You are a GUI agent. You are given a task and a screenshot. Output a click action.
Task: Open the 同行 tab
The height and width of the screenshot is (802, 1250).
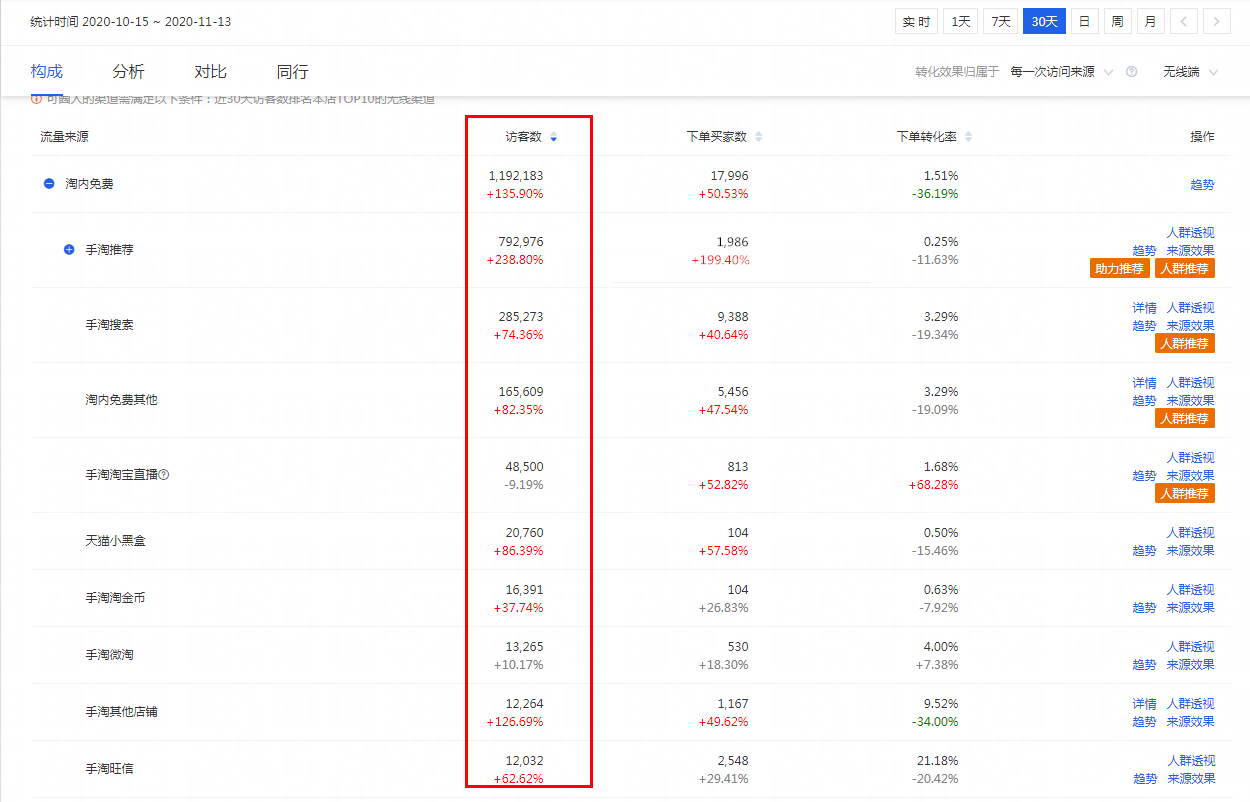point(292,72)
